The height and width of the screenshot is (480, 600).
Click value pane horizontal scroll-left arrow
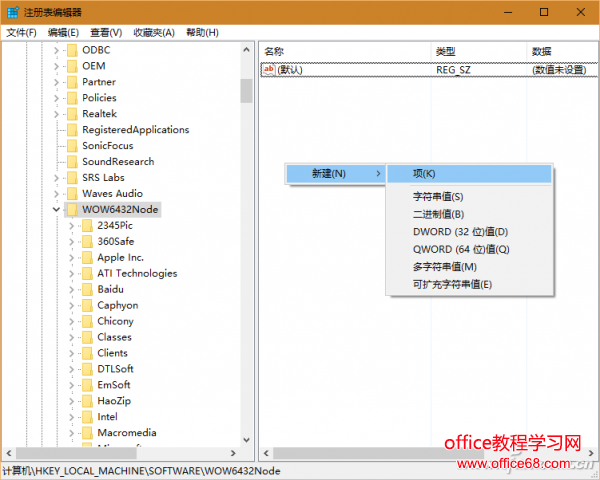click(266, 453)
